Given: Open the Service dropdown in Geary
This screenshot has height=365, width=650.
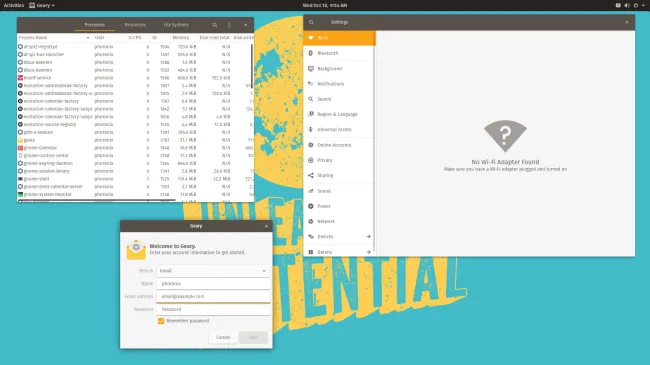Looking at the screenshot, I should [x=213, y=271].
